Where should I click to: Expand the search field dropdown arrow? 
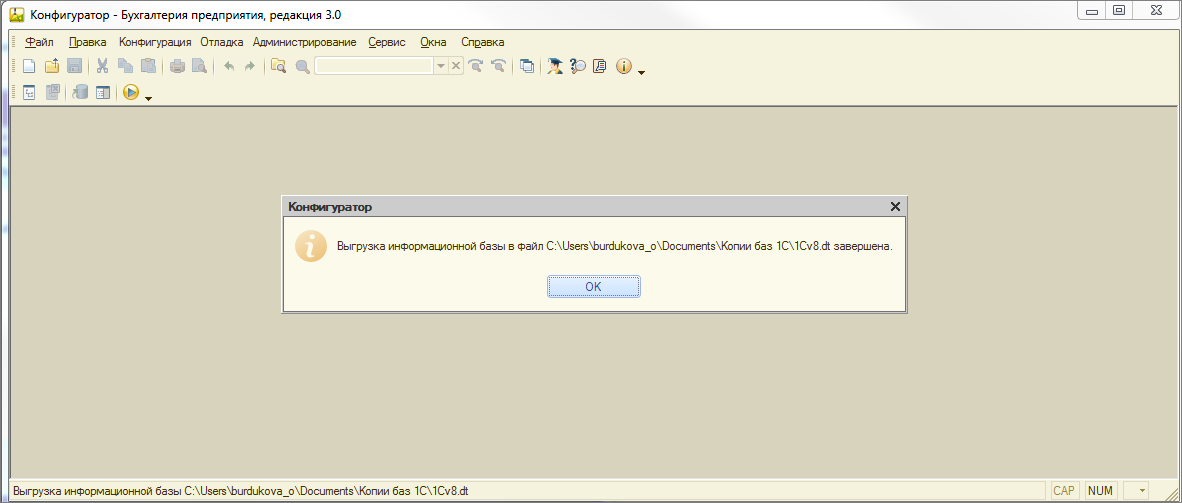(441, 66)
